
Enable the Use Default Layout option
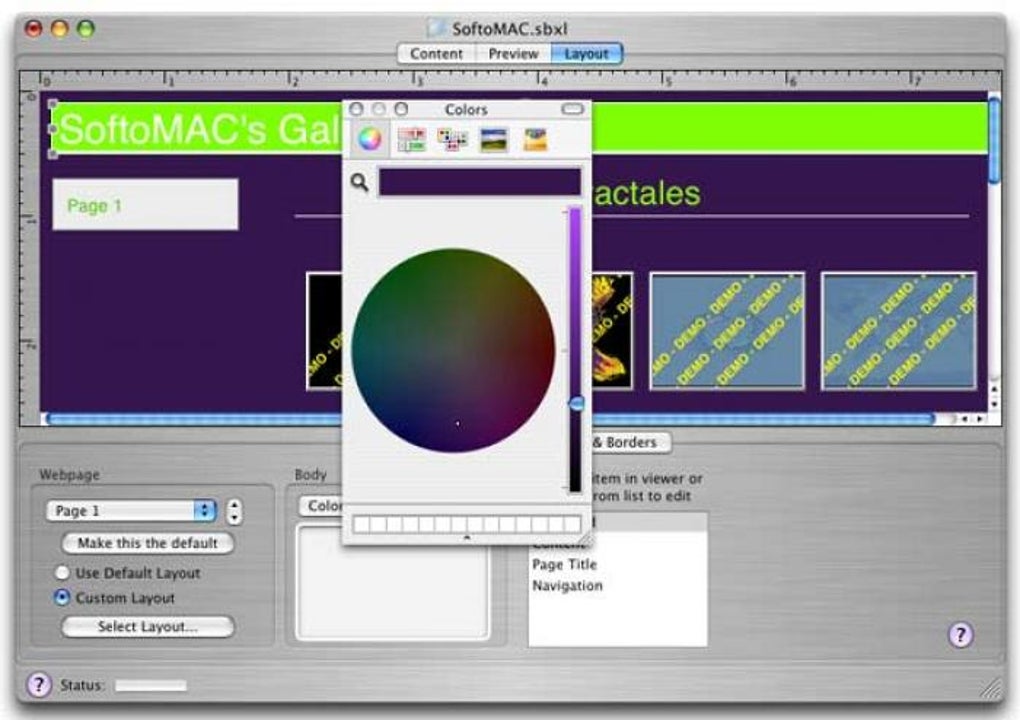tap(60, 573)
